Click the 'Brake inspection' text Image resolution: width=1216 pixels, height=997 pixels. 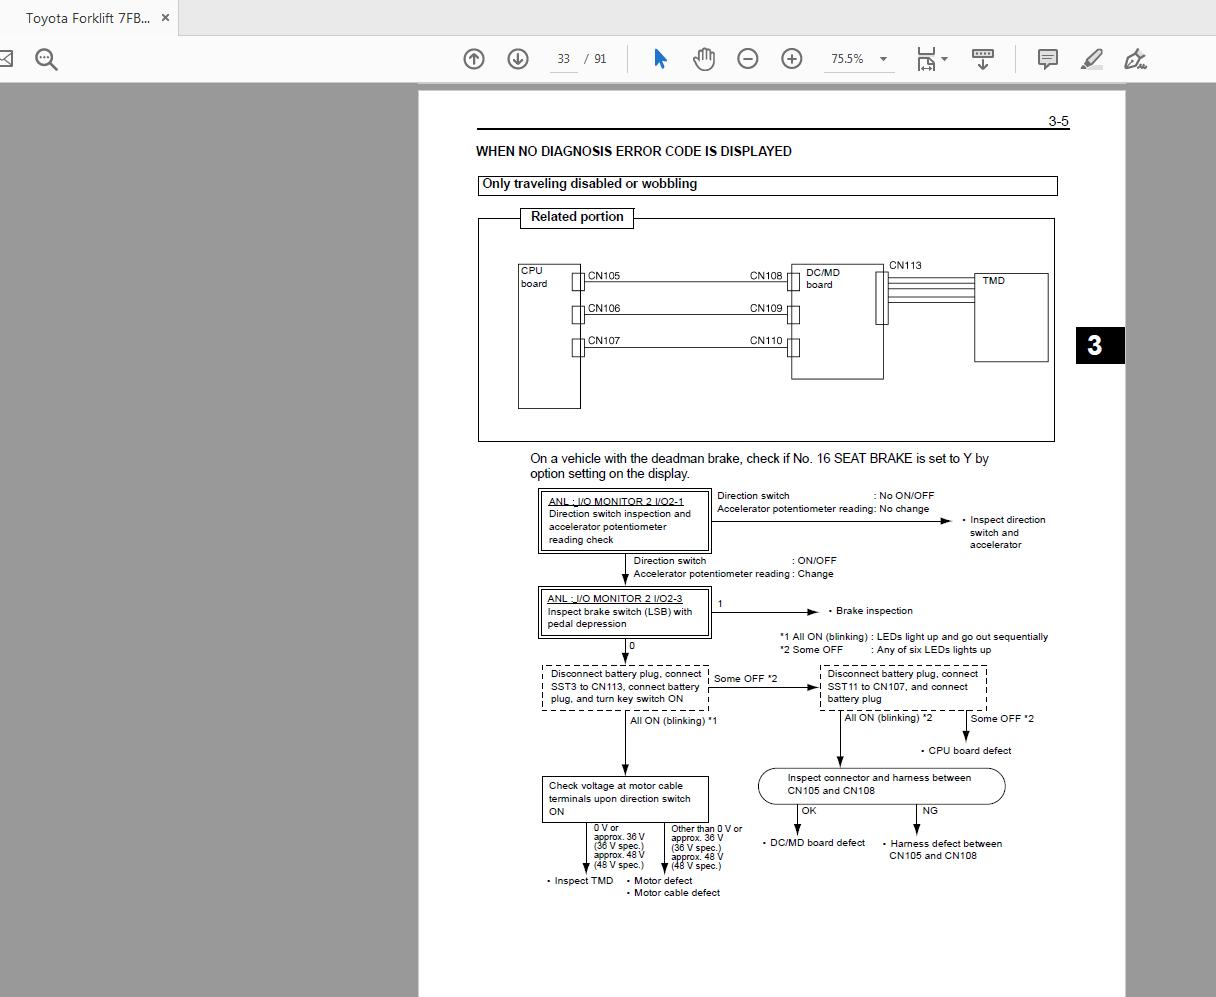874,610
